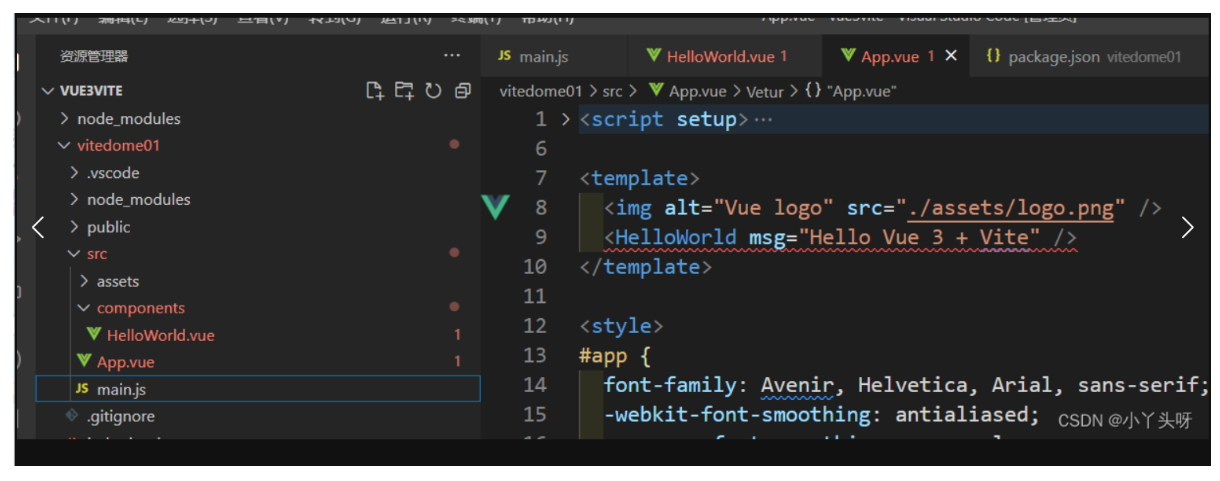The height and width of the screenshot is (481, 1220).
Task: Open App.vue in the file tree
Action: pyautogui.click(x=115, y=362)
